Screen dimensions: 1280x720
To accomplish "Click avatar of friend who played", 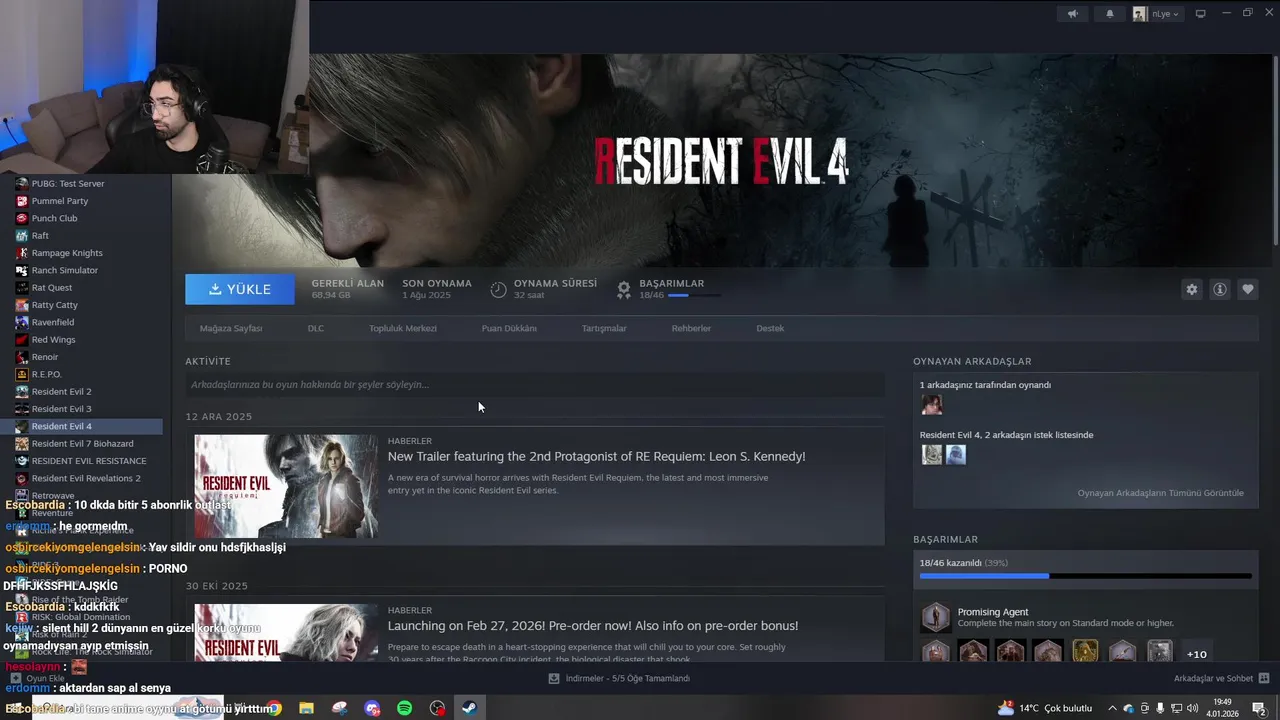I will click(931, 405).
